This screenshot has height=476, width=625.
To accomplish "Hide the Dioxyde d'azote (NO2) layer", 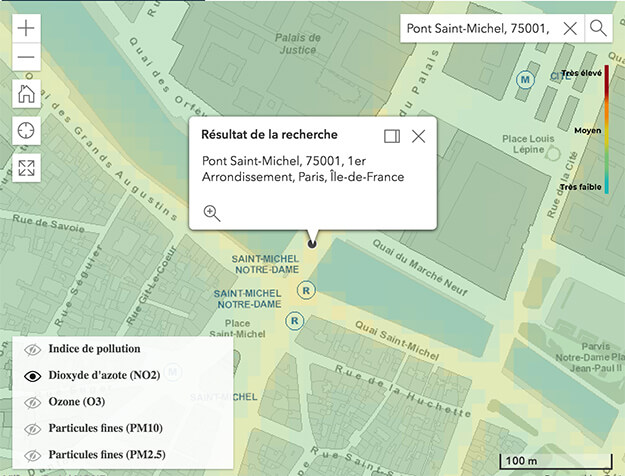I will click(x=34, y=376).
